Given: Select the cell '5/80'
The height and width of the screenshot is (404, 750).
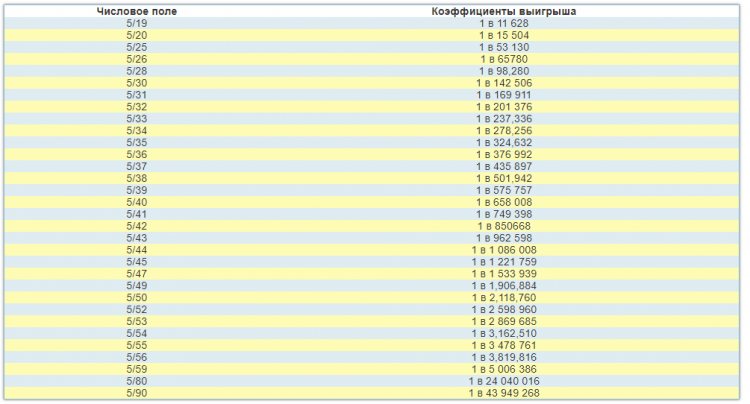Looking at the screenshot, I should pyautogui.click(x=137, y=382).
